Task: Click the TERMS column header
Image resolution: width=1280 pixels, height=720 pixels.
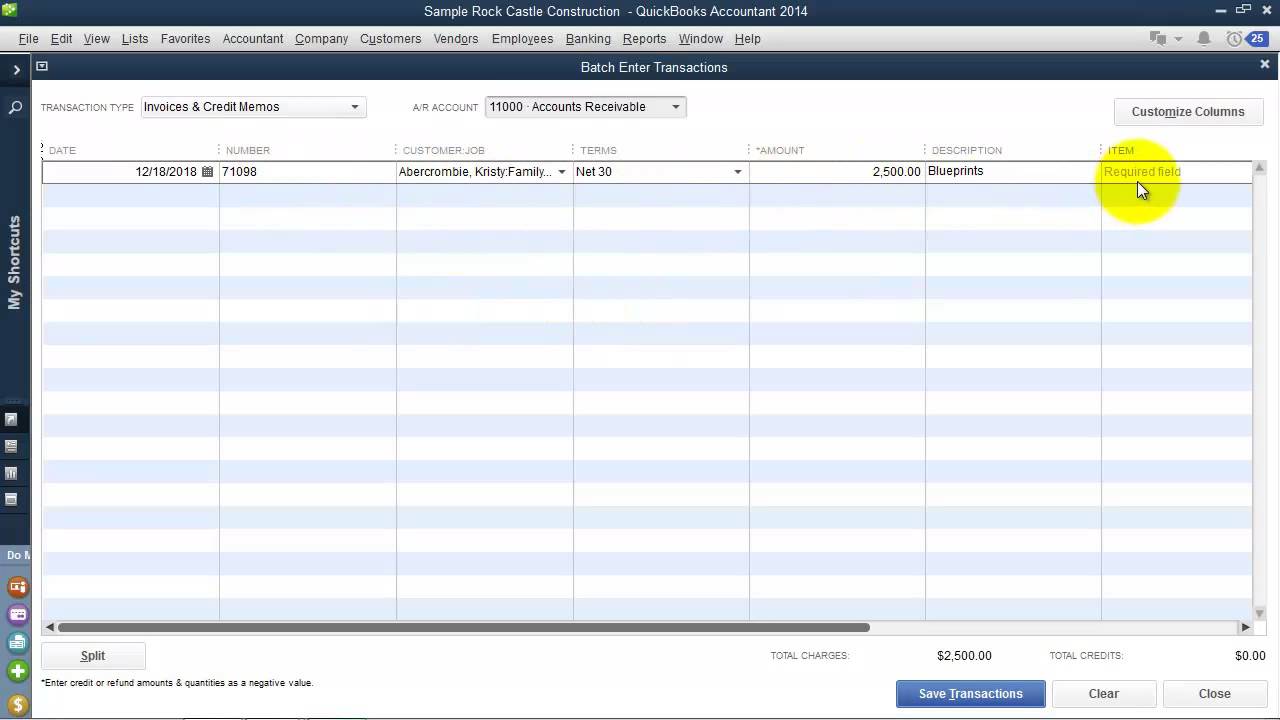Action: point(598,150)
